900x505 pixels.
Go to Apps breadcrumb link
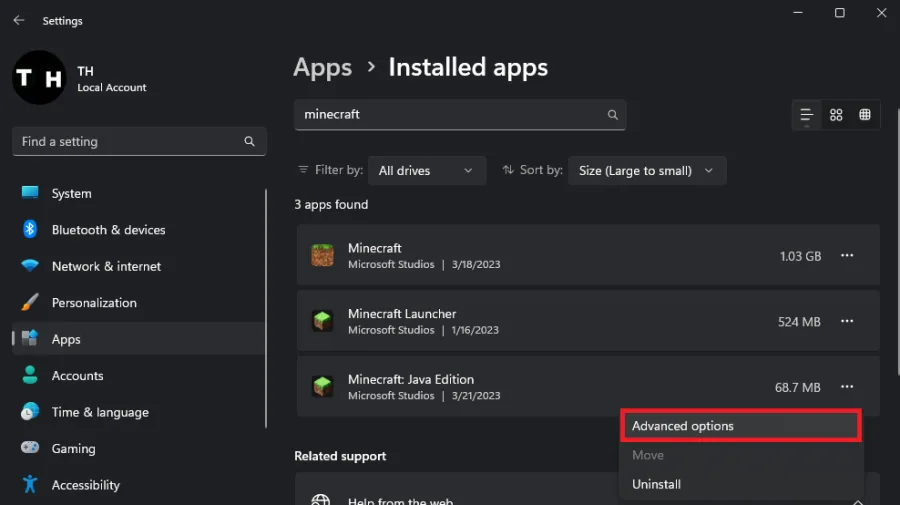click(322, 68)
